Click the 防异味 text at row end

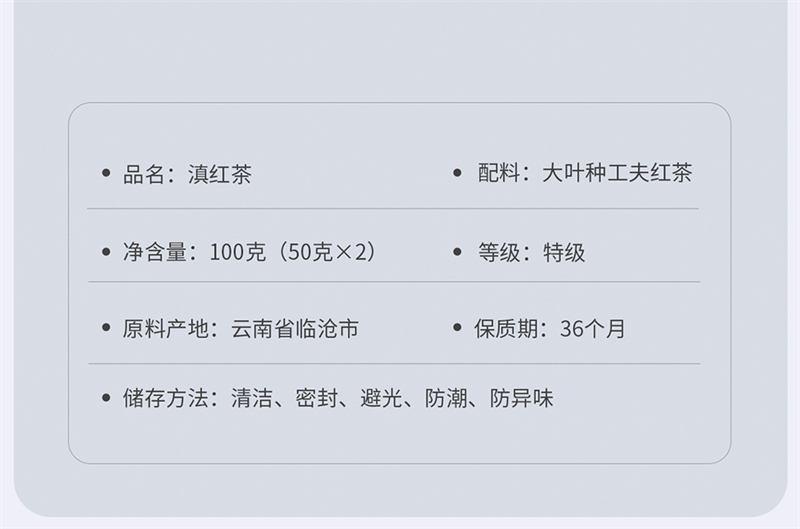coord(521,399)
